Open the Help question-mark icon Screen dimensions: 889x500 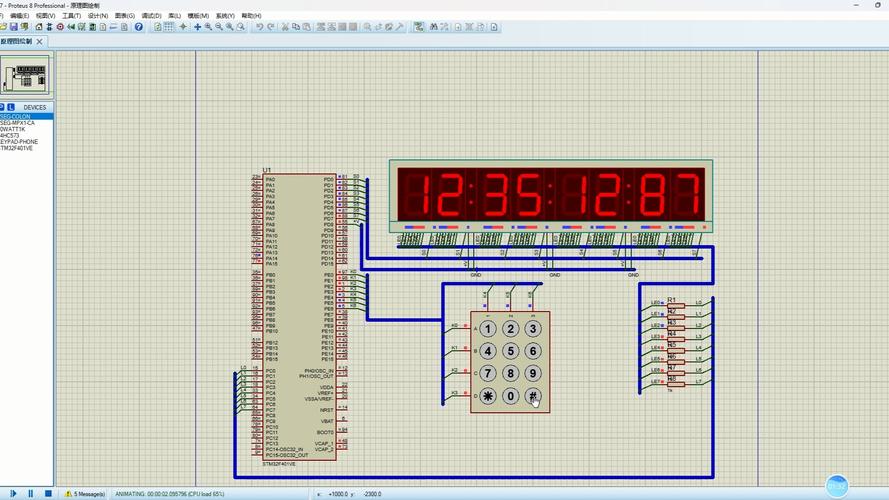coord(138,27)
